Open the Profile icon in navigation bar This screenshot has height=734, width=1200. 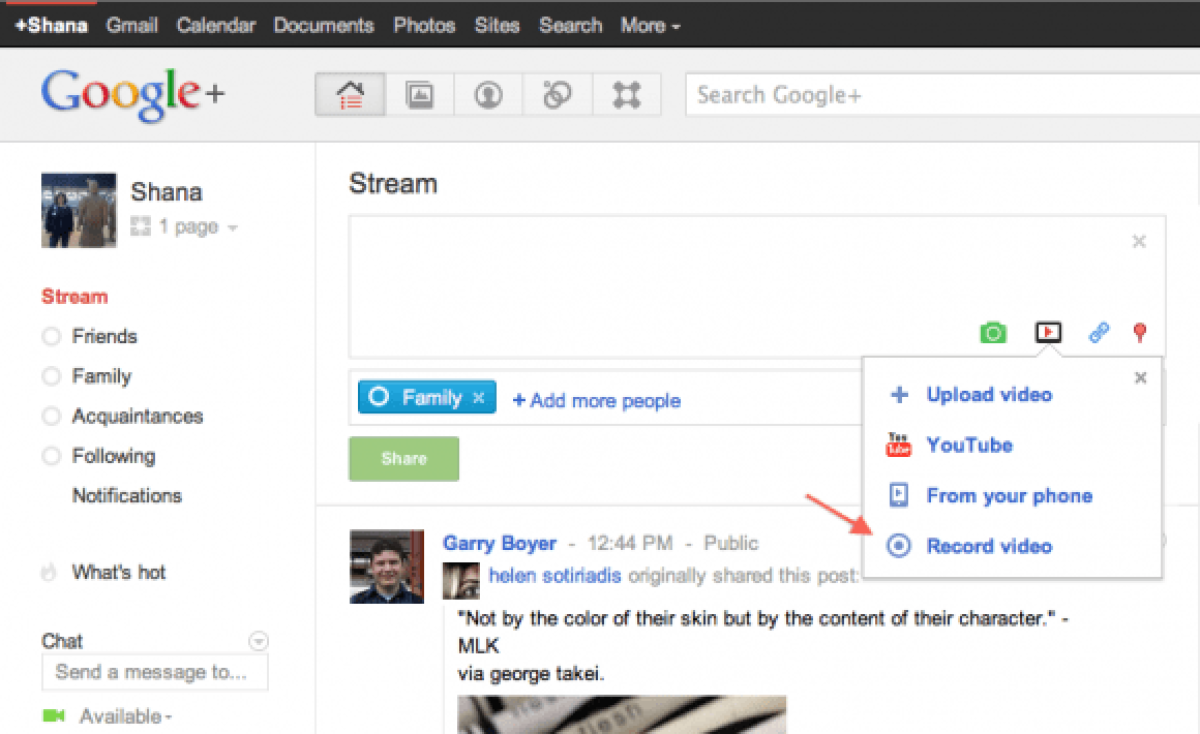point(488,96)
